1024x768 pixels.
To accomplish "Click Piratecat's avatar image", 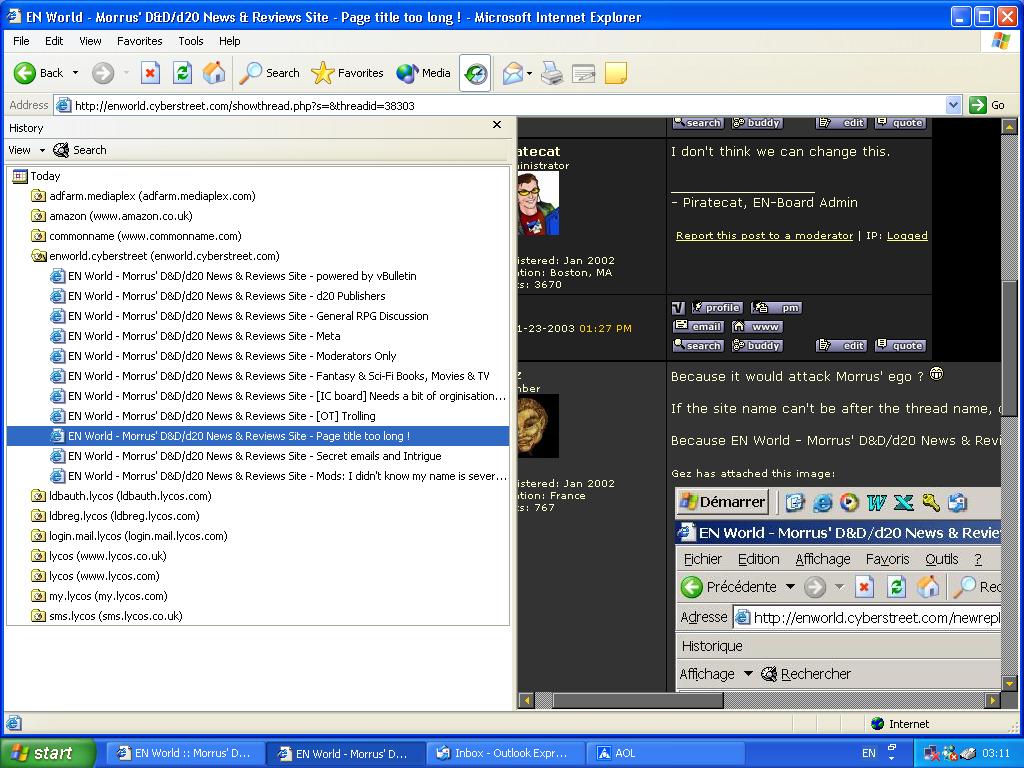I will [x=538, y=204].
